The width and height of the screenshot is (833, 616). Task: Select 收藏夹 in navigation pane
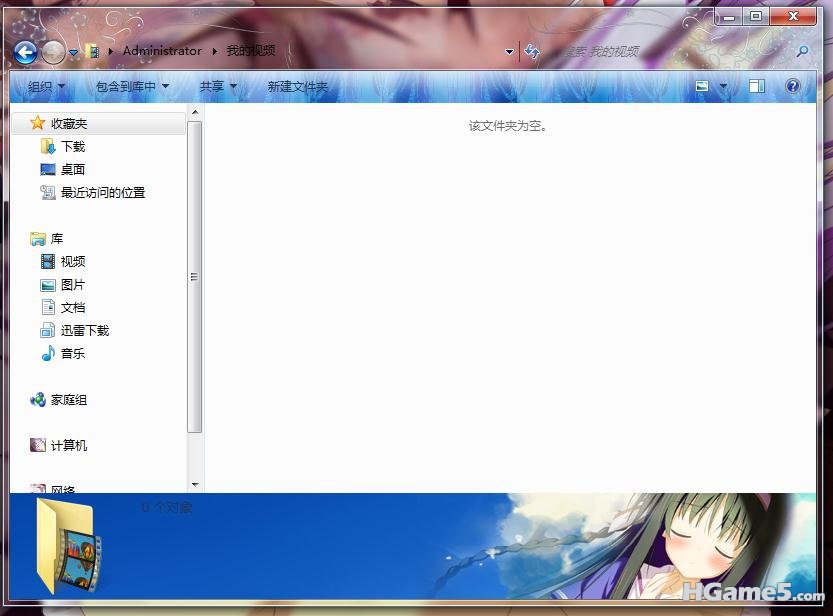tap(99, 123)
